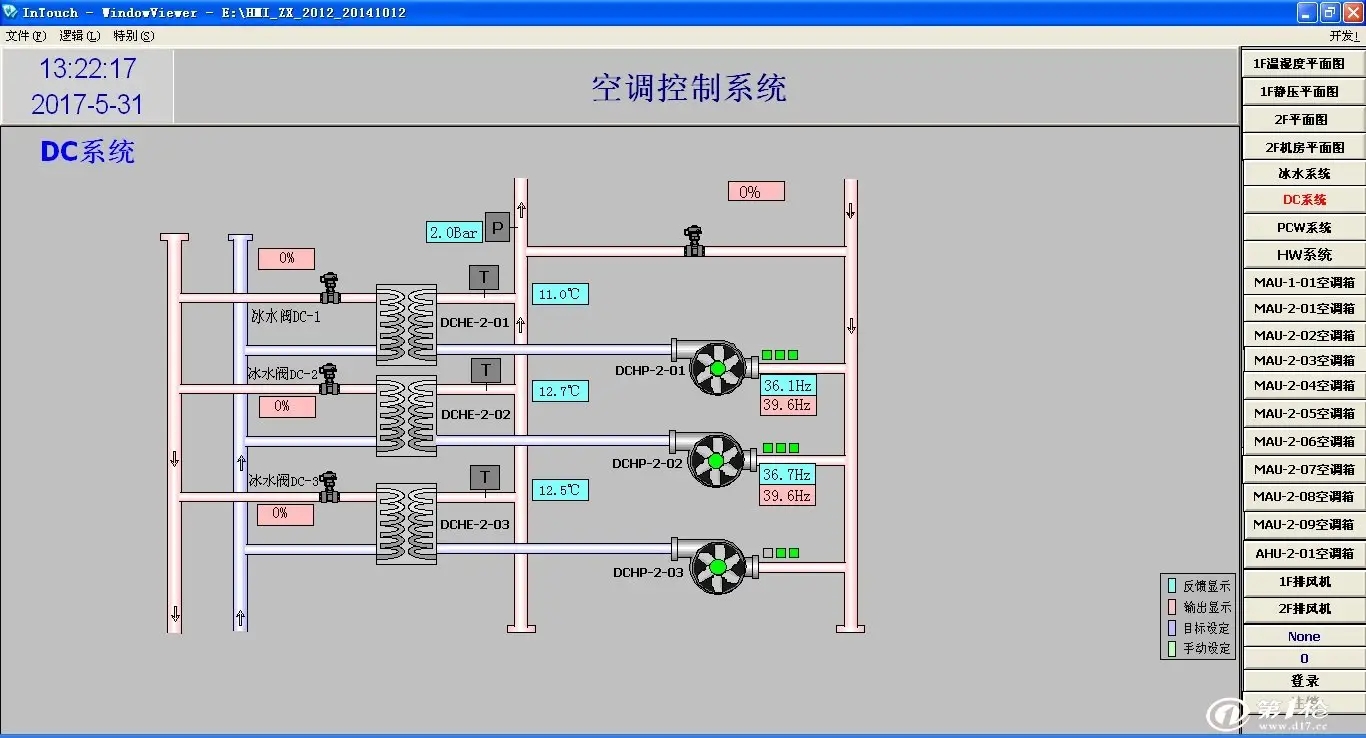
Task: Click the 0% output below 冰水阀DC-2
Action: pyautogui.click(x=287, y=406)
